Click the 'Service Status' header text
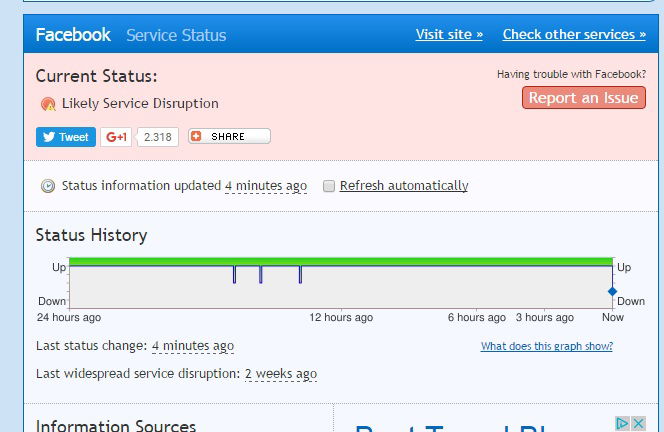Screen dimensions: 664x432 (x=176, y=35)
